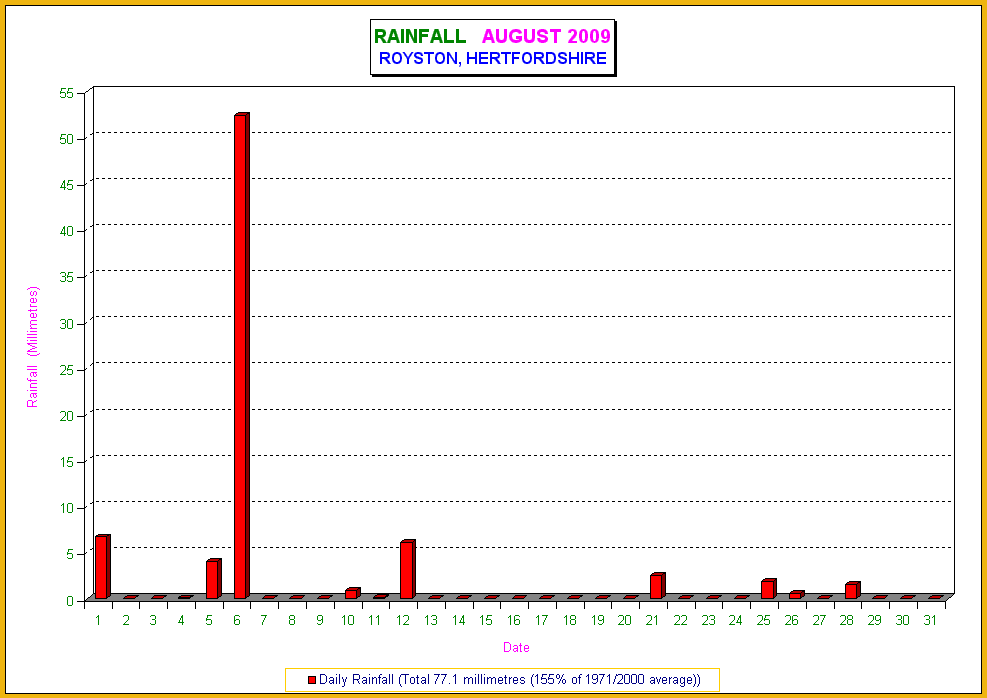
Task: Click the red legend swatch for Daily Rainfall
Action: point(312,680)
